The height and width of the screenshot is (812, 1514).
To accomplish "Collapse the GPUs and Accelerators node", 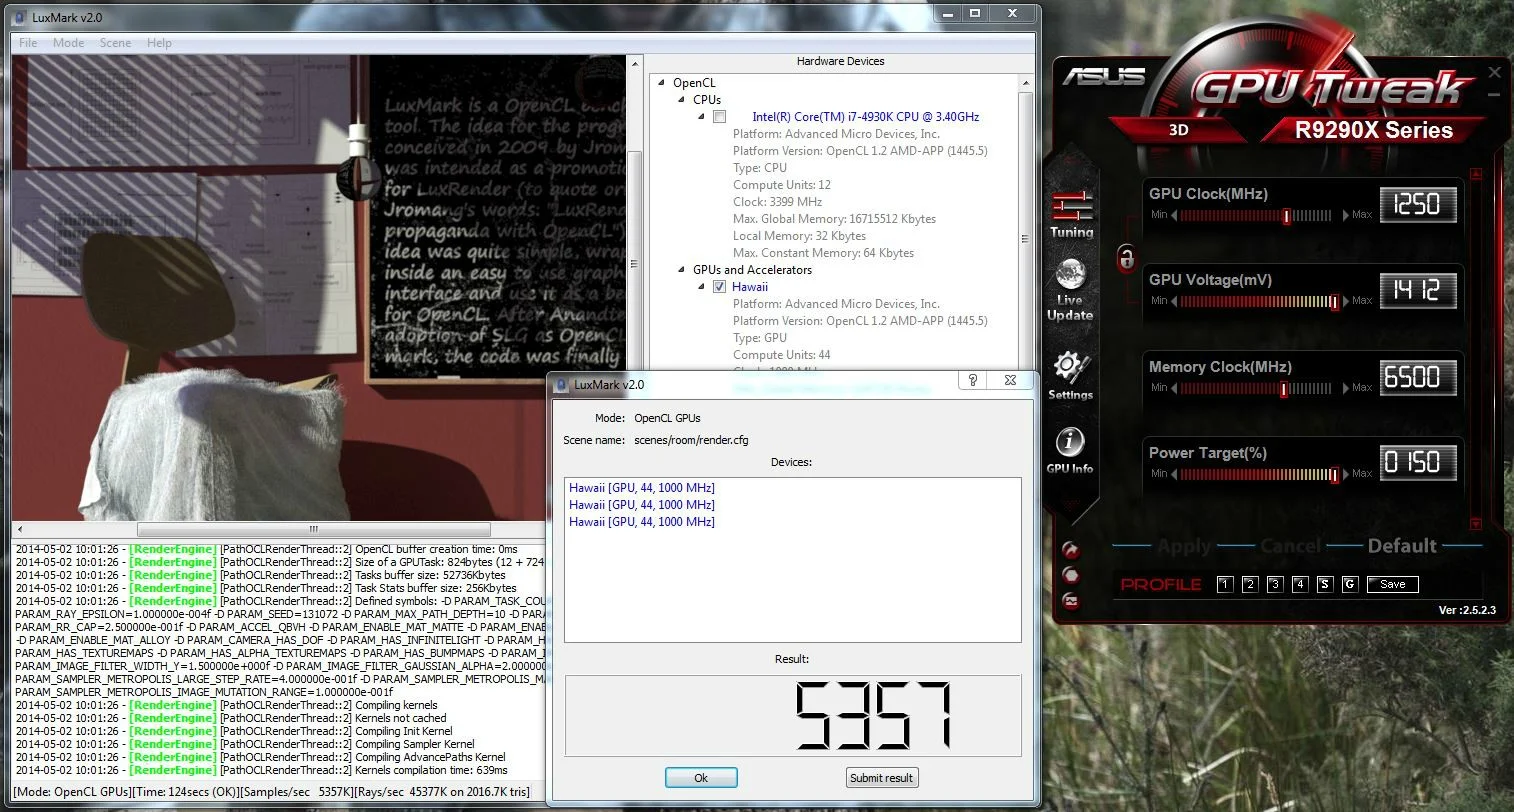I will tap(682, 270).
